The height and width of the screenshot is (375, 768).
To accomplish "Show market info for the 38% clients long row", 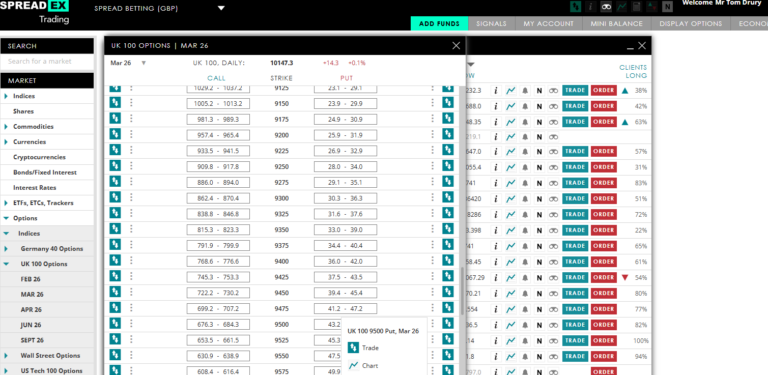I will pos(496,91).
